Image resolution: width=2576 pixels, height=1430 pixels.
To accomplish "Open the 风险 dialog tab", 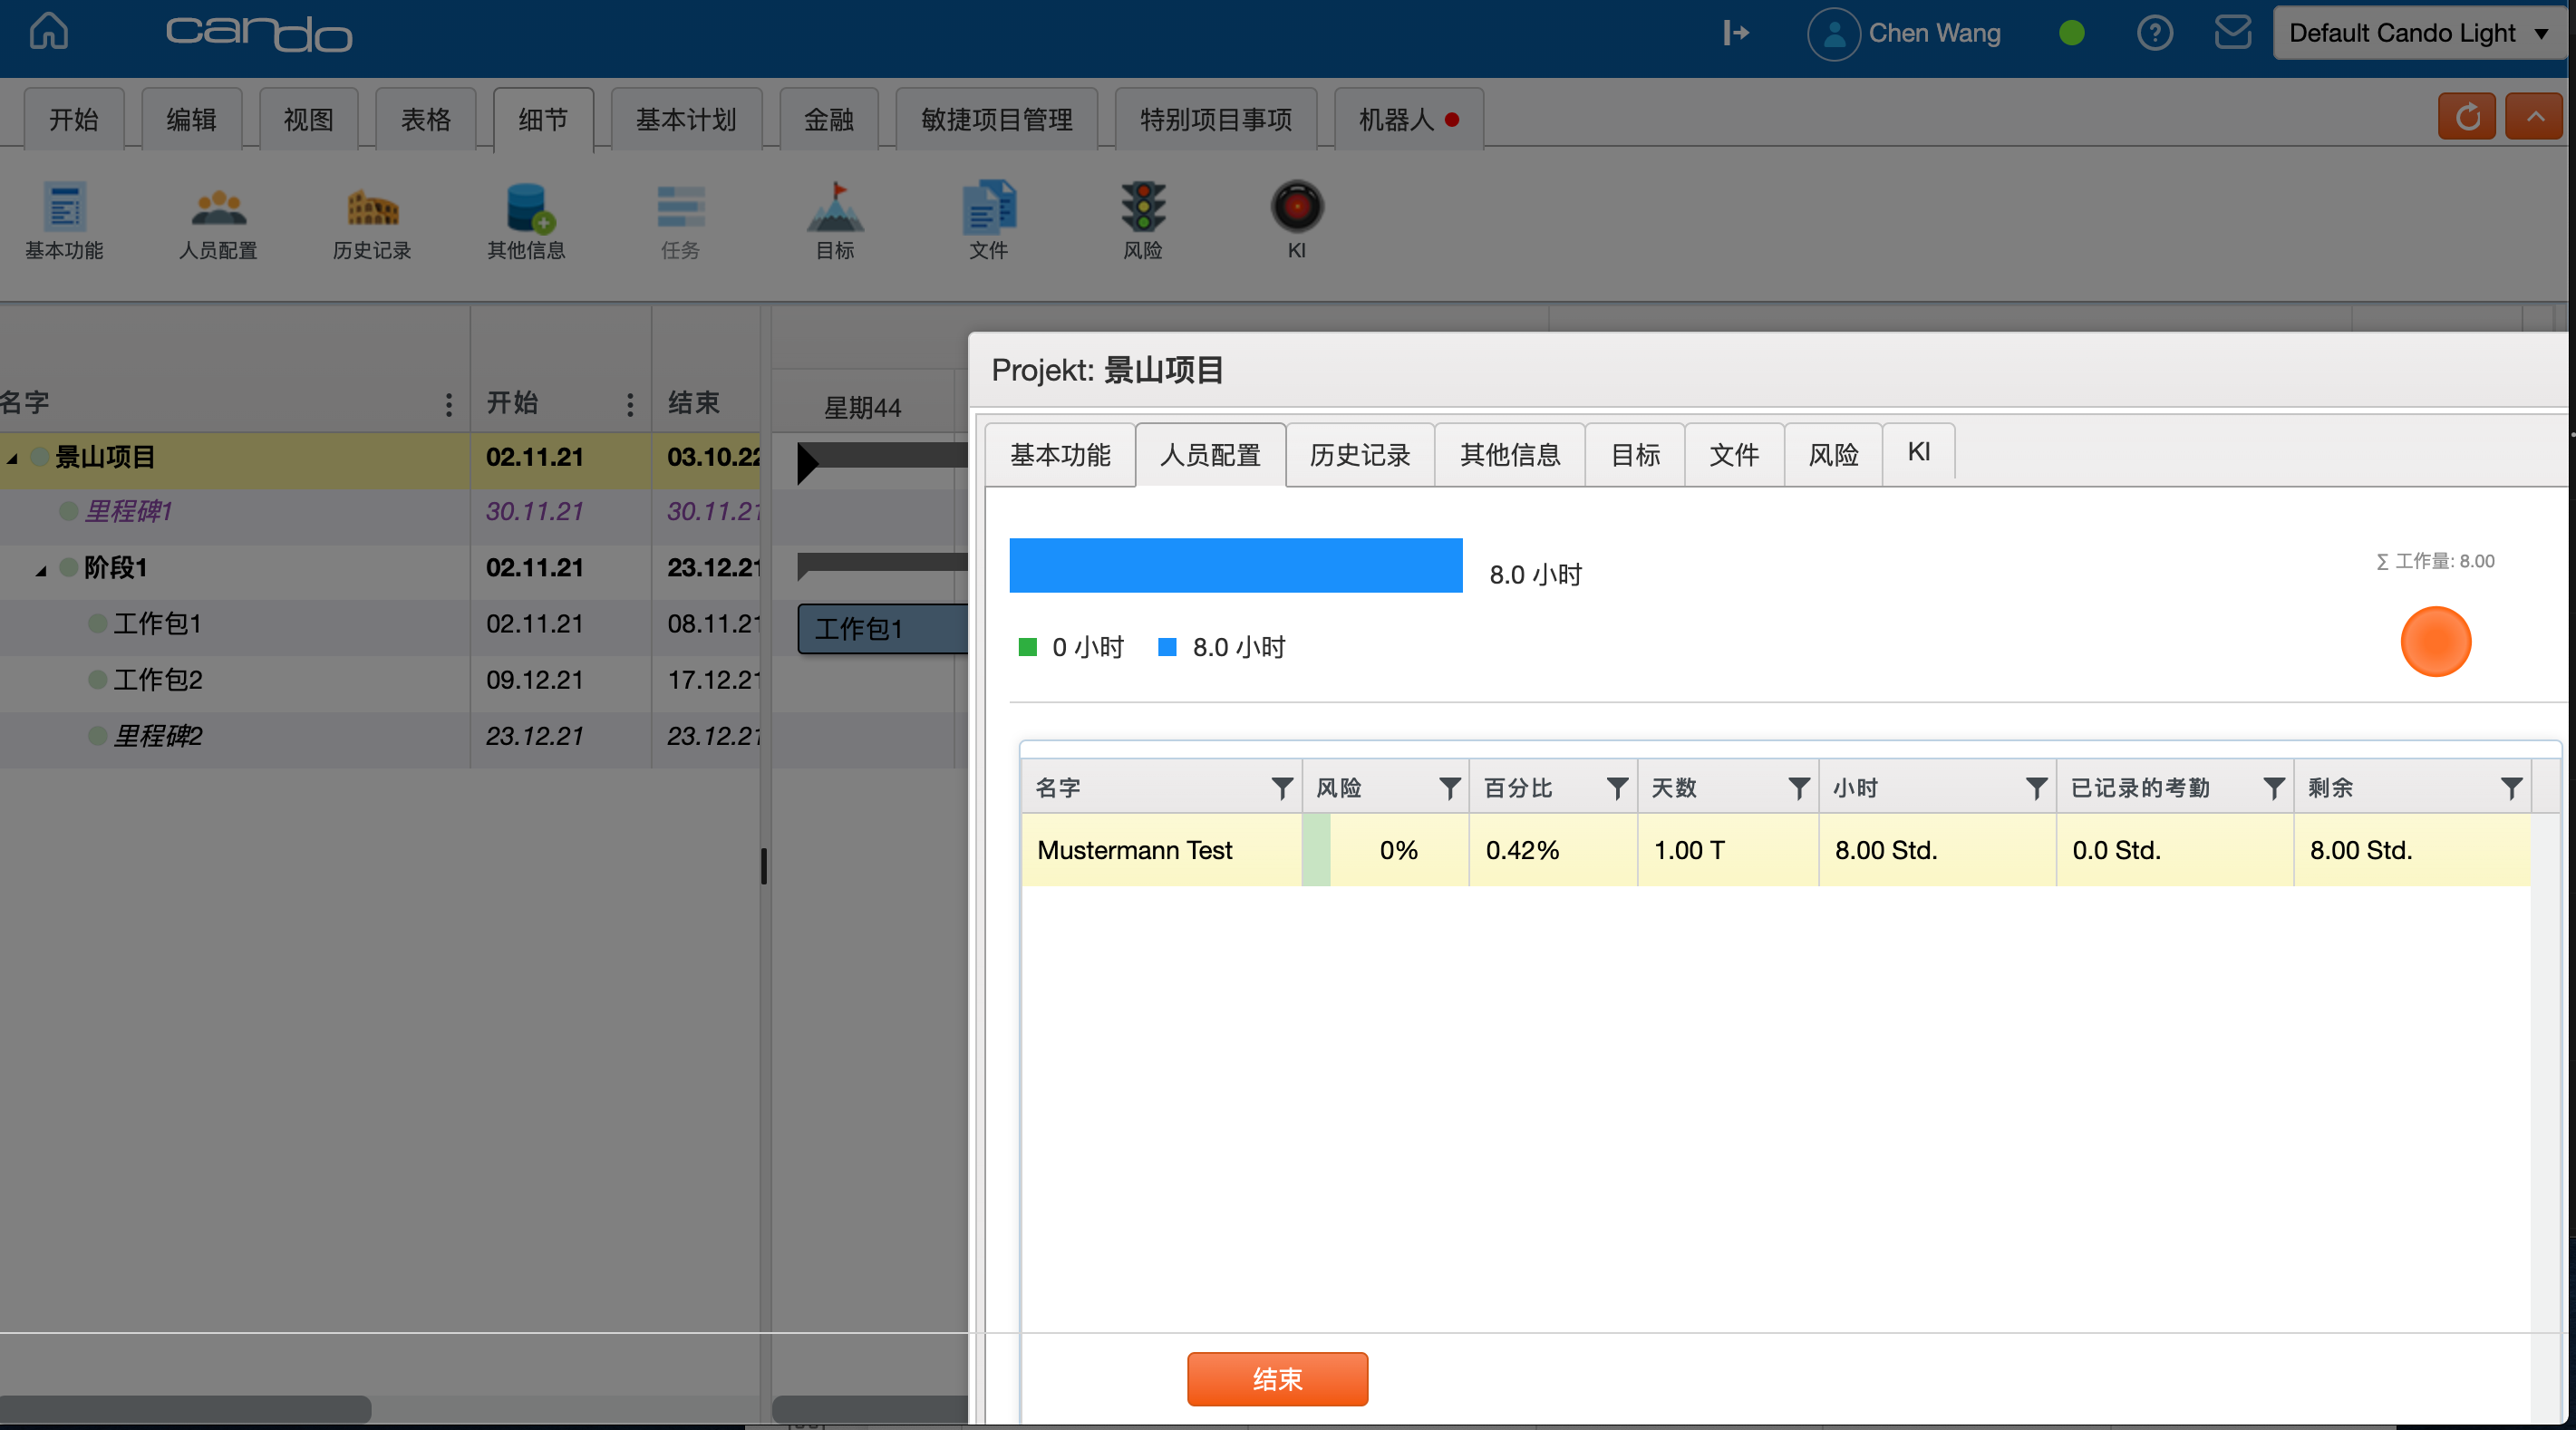I will (1833, 455).
